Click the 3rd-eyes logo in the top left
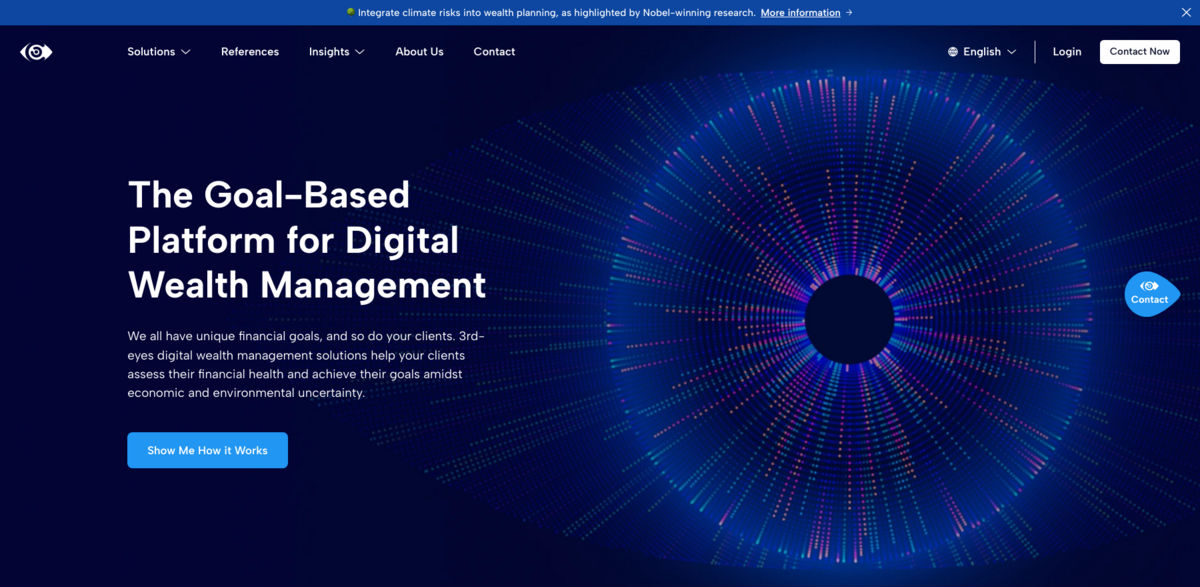This screenshot has height=587, width=1200. point(36,51)
